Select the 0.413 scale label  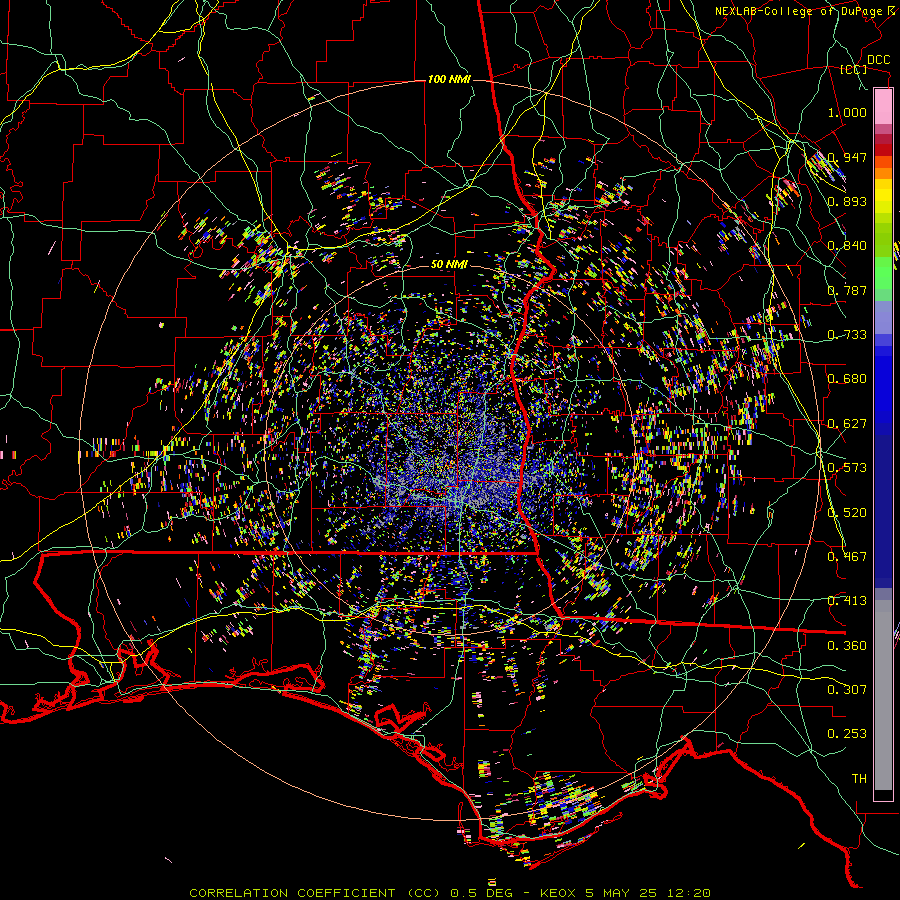point(847,601)
